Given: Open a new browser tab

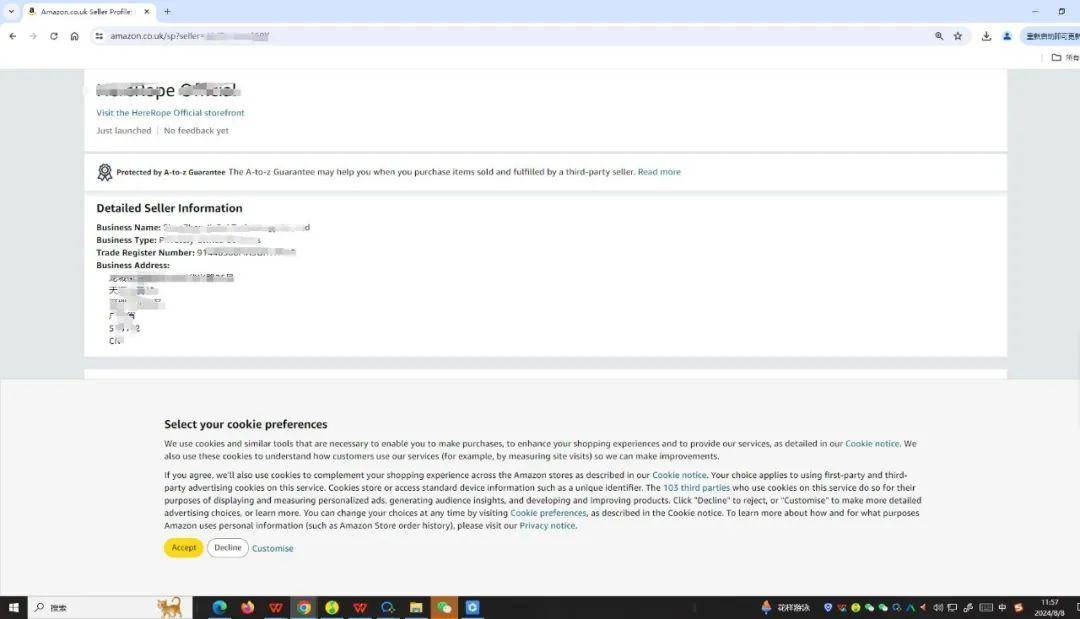Looking at the screenshot, I should 167,12.
